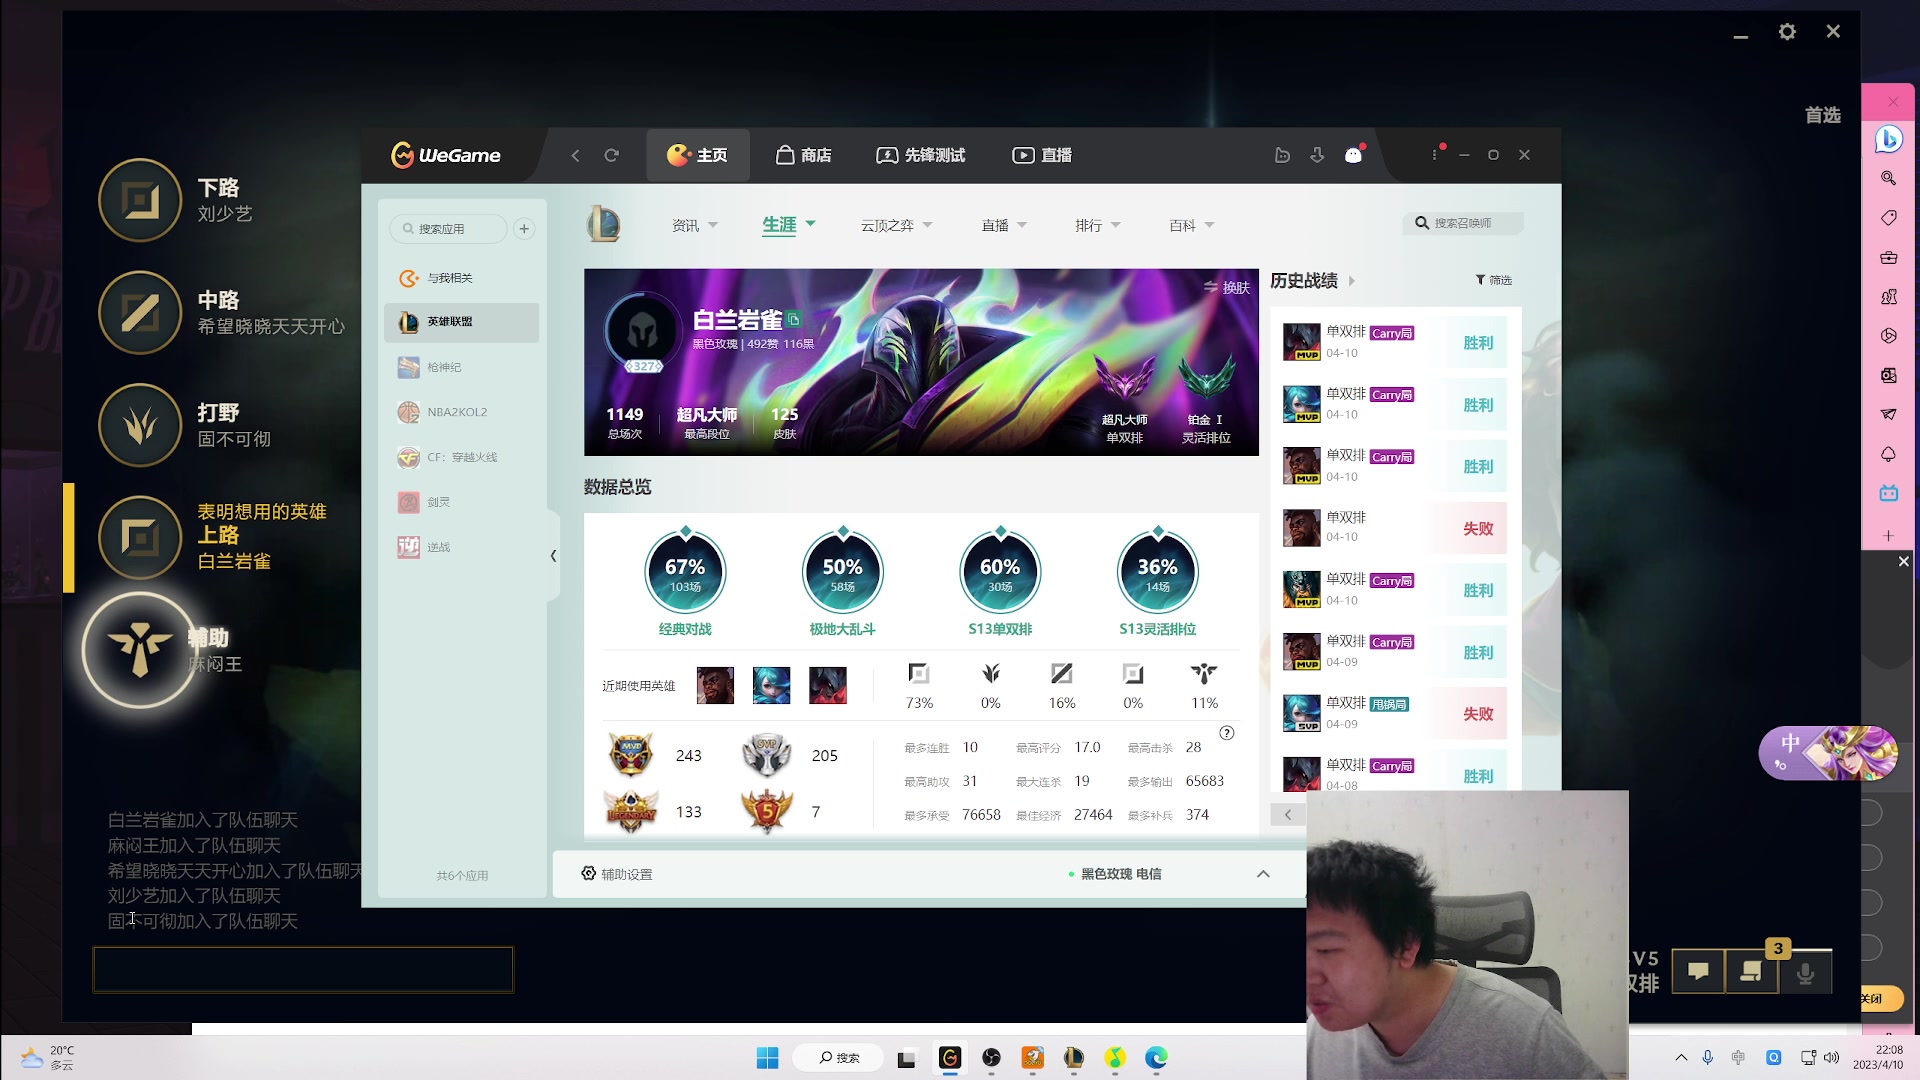Open the Windows Start menu
The height and width of the screenshot is (1080, 1920).
767,1058
